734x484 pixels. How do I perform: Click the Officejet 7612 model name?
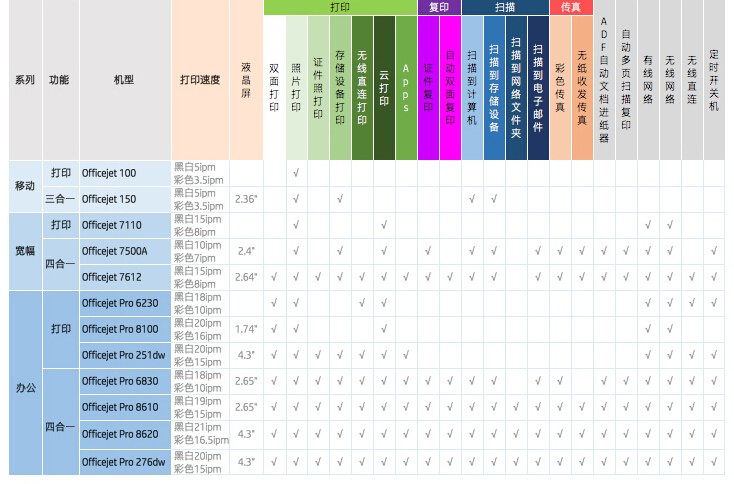pos(112,278)
